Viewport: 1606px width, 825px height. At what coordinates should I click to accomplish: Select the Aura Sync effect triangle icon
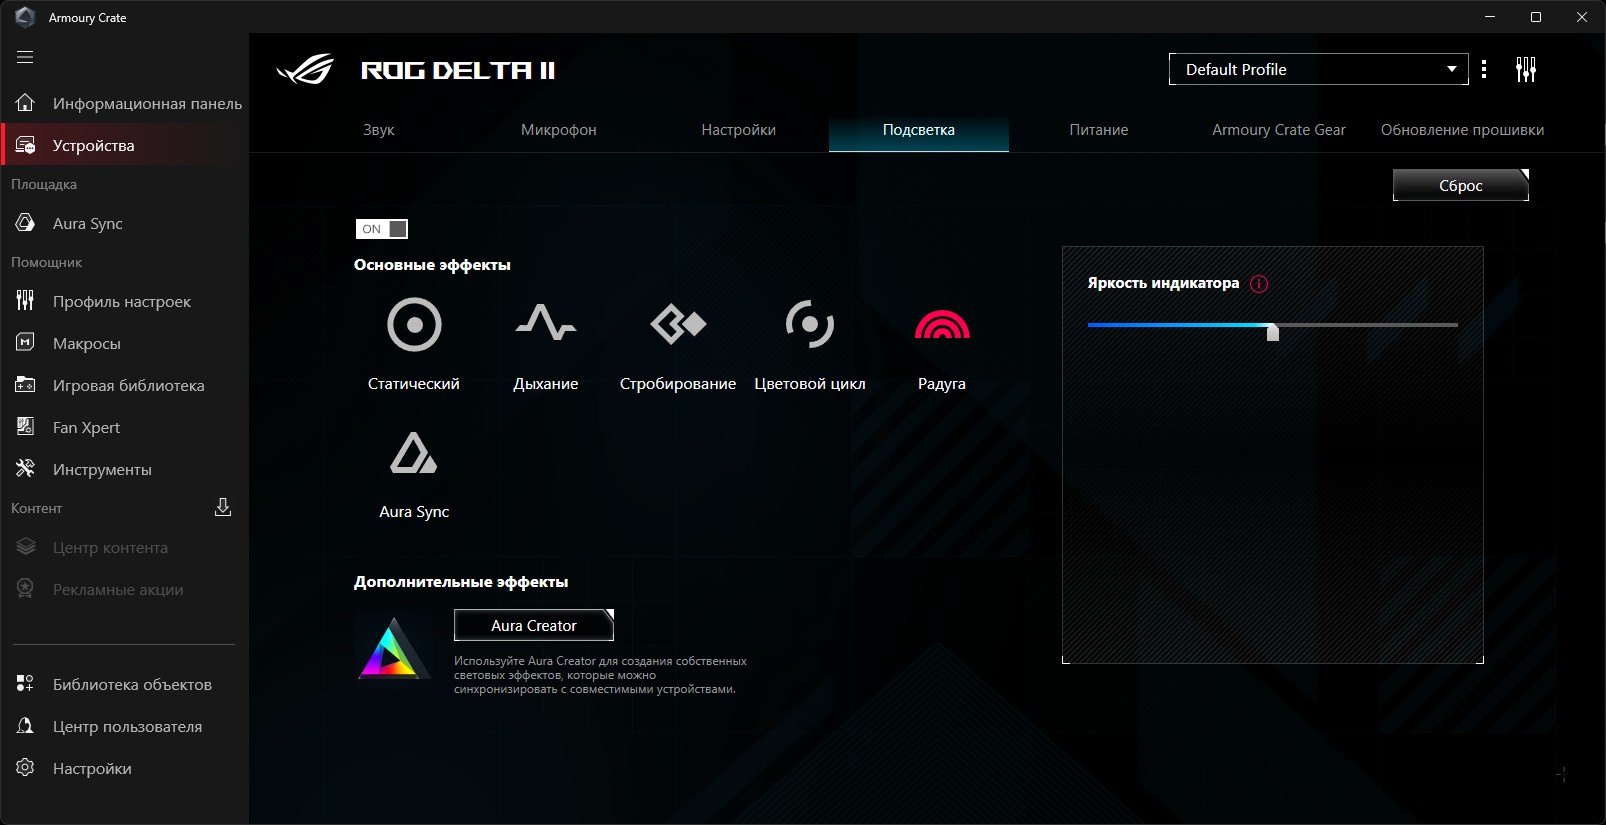point(414,453)
